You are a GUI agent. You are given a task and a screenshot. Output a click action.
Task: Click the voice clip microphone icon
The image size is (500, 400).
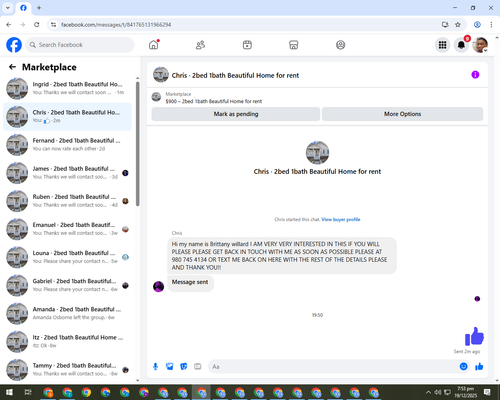155,367
